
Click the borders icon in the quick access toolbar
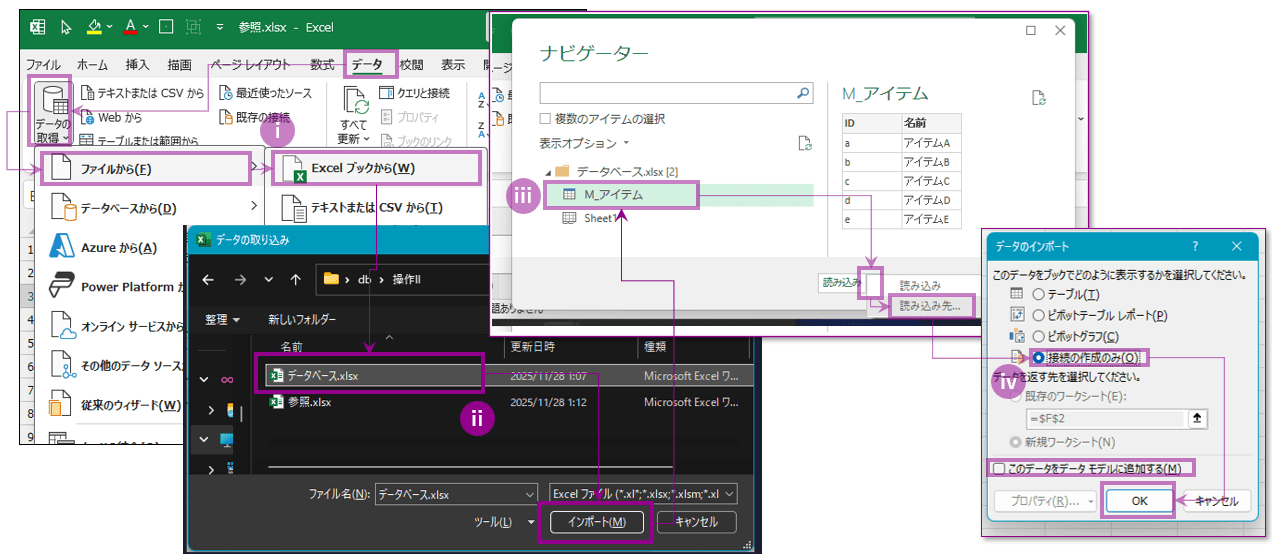[x=166, y=27]
